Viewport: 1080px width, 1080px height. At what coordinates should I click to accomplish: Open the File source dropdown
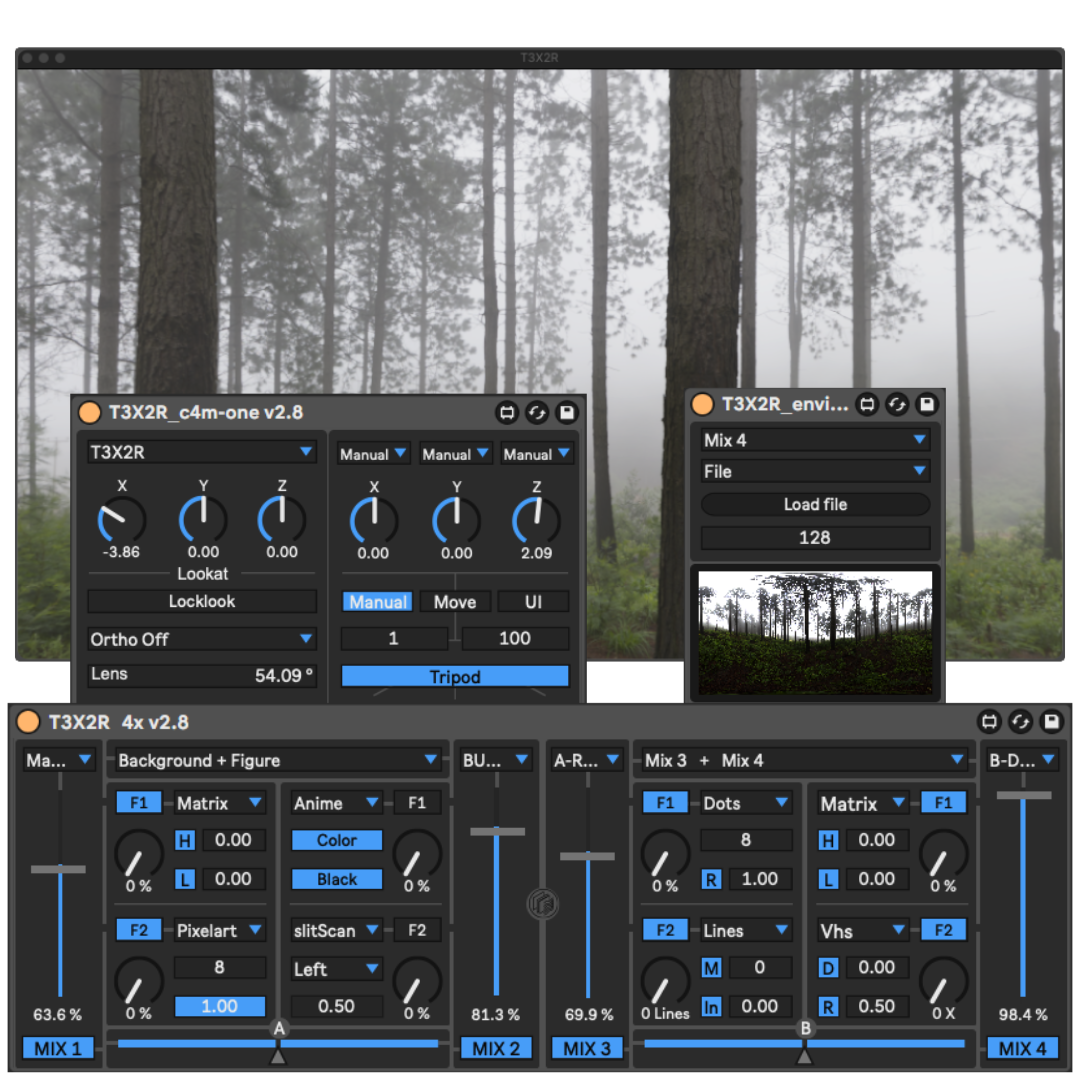(815, 471)
